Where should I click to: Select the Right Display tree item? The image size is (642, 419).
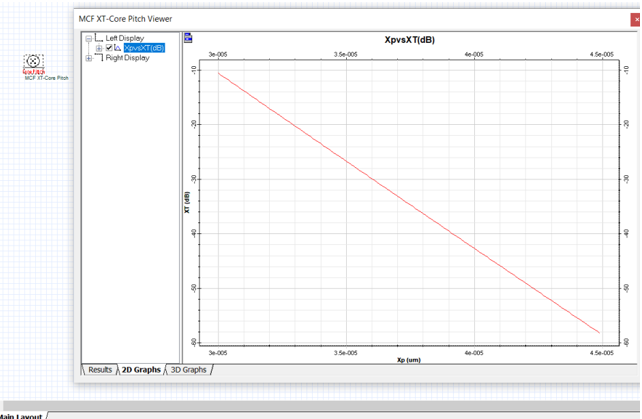click(127, 58)
